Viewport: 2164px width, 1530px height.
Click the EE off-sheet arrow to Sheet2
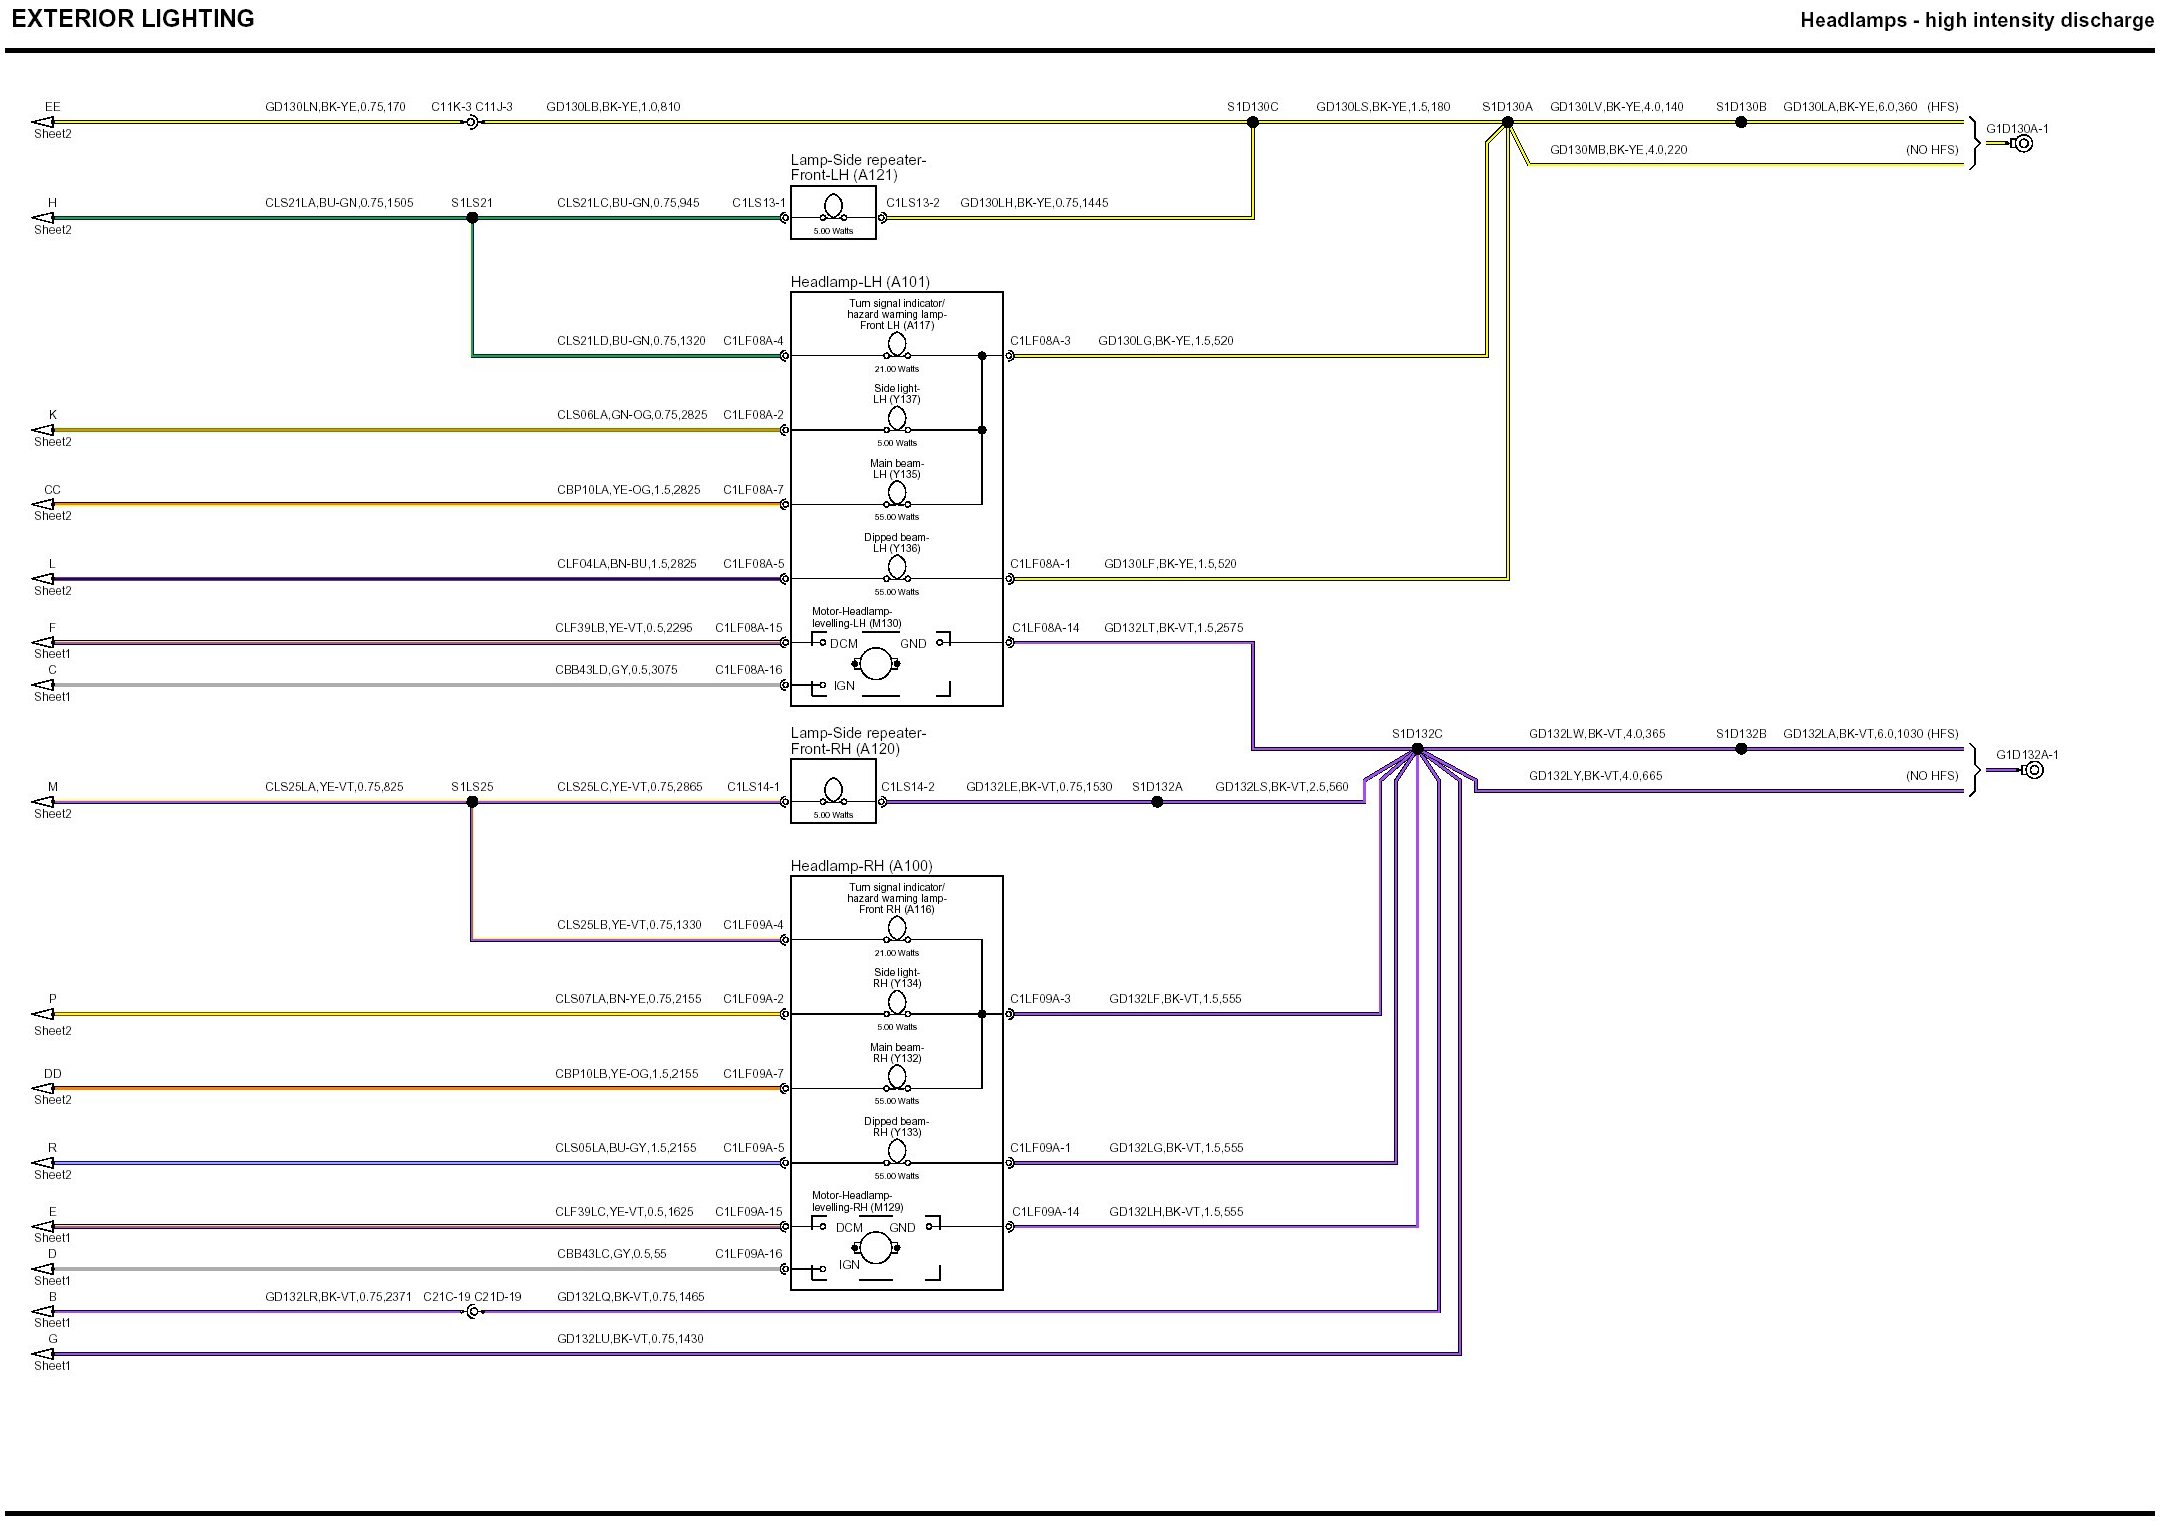[43, 122]
